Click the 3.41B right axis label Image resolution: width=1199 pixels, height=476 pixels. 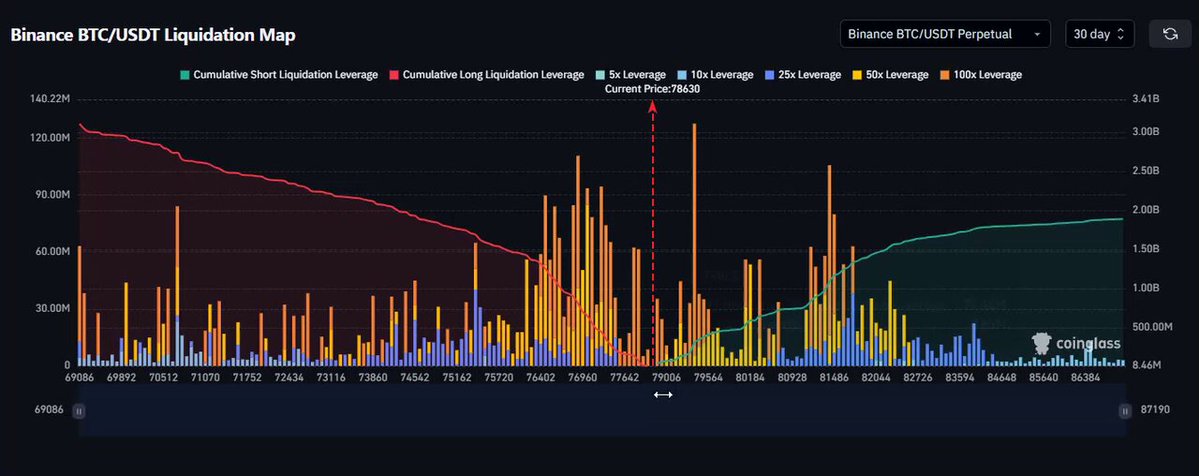tap(1145, 99)
